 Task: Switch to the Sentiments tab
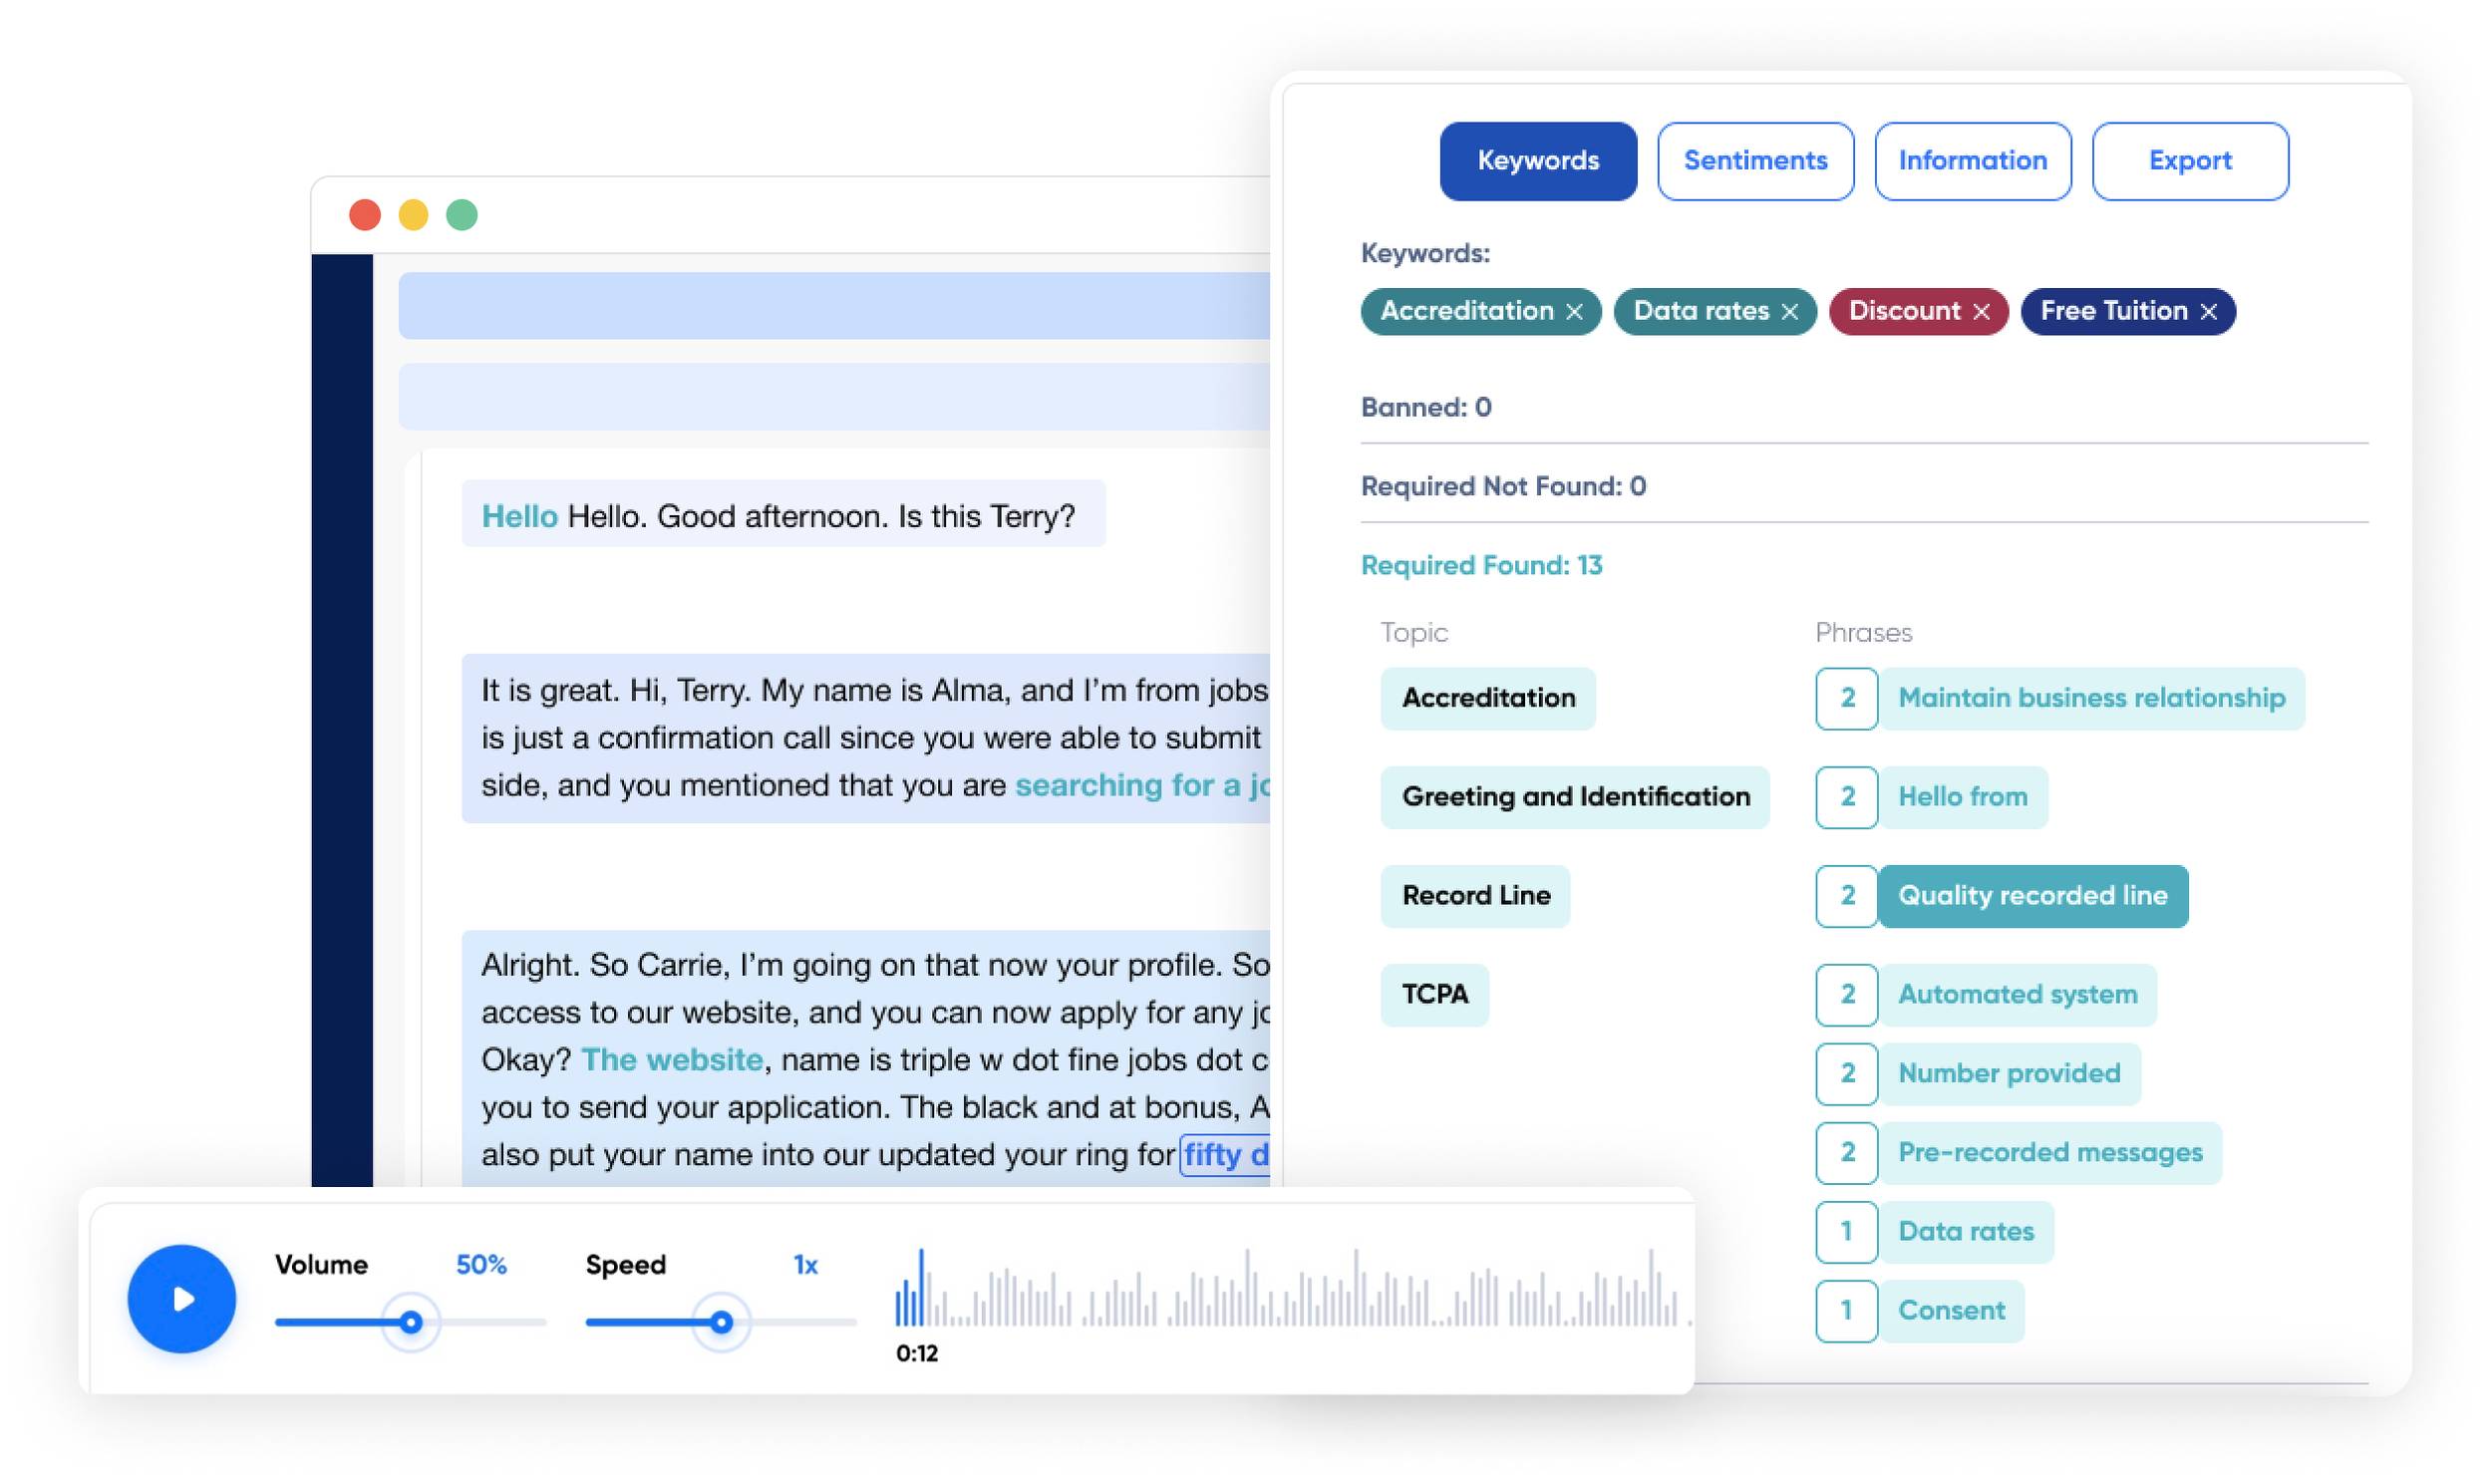[1755, 161]
